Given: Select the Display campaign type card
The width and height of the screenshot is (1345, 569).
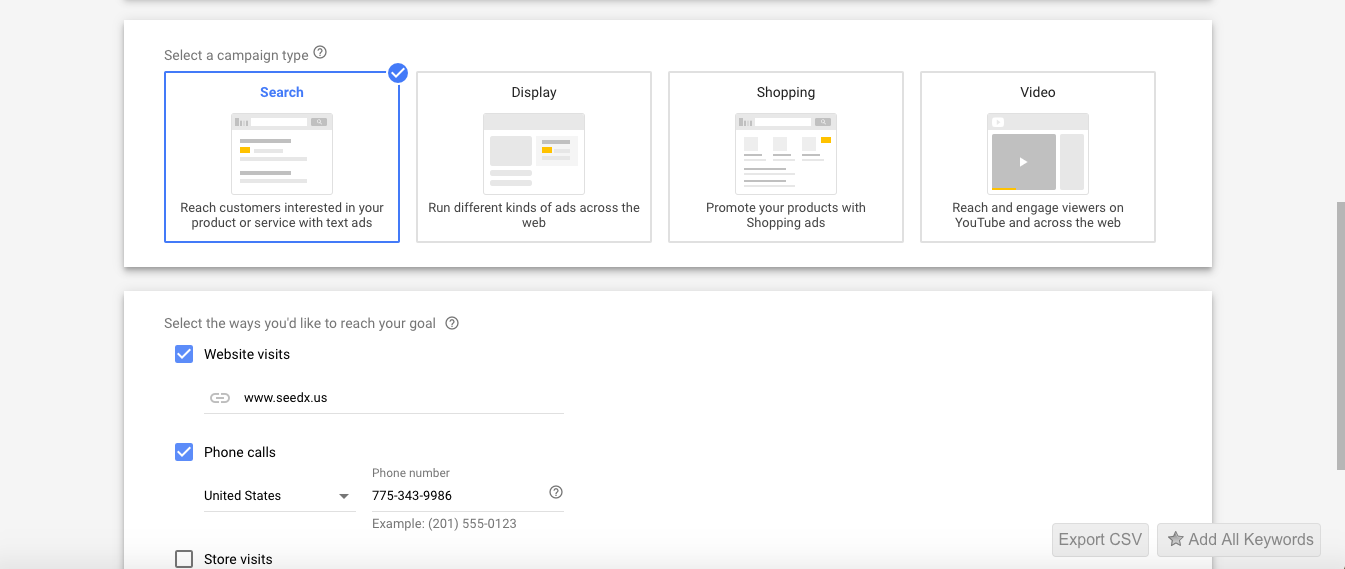Looking at the screenshot, I should point(534,157).
